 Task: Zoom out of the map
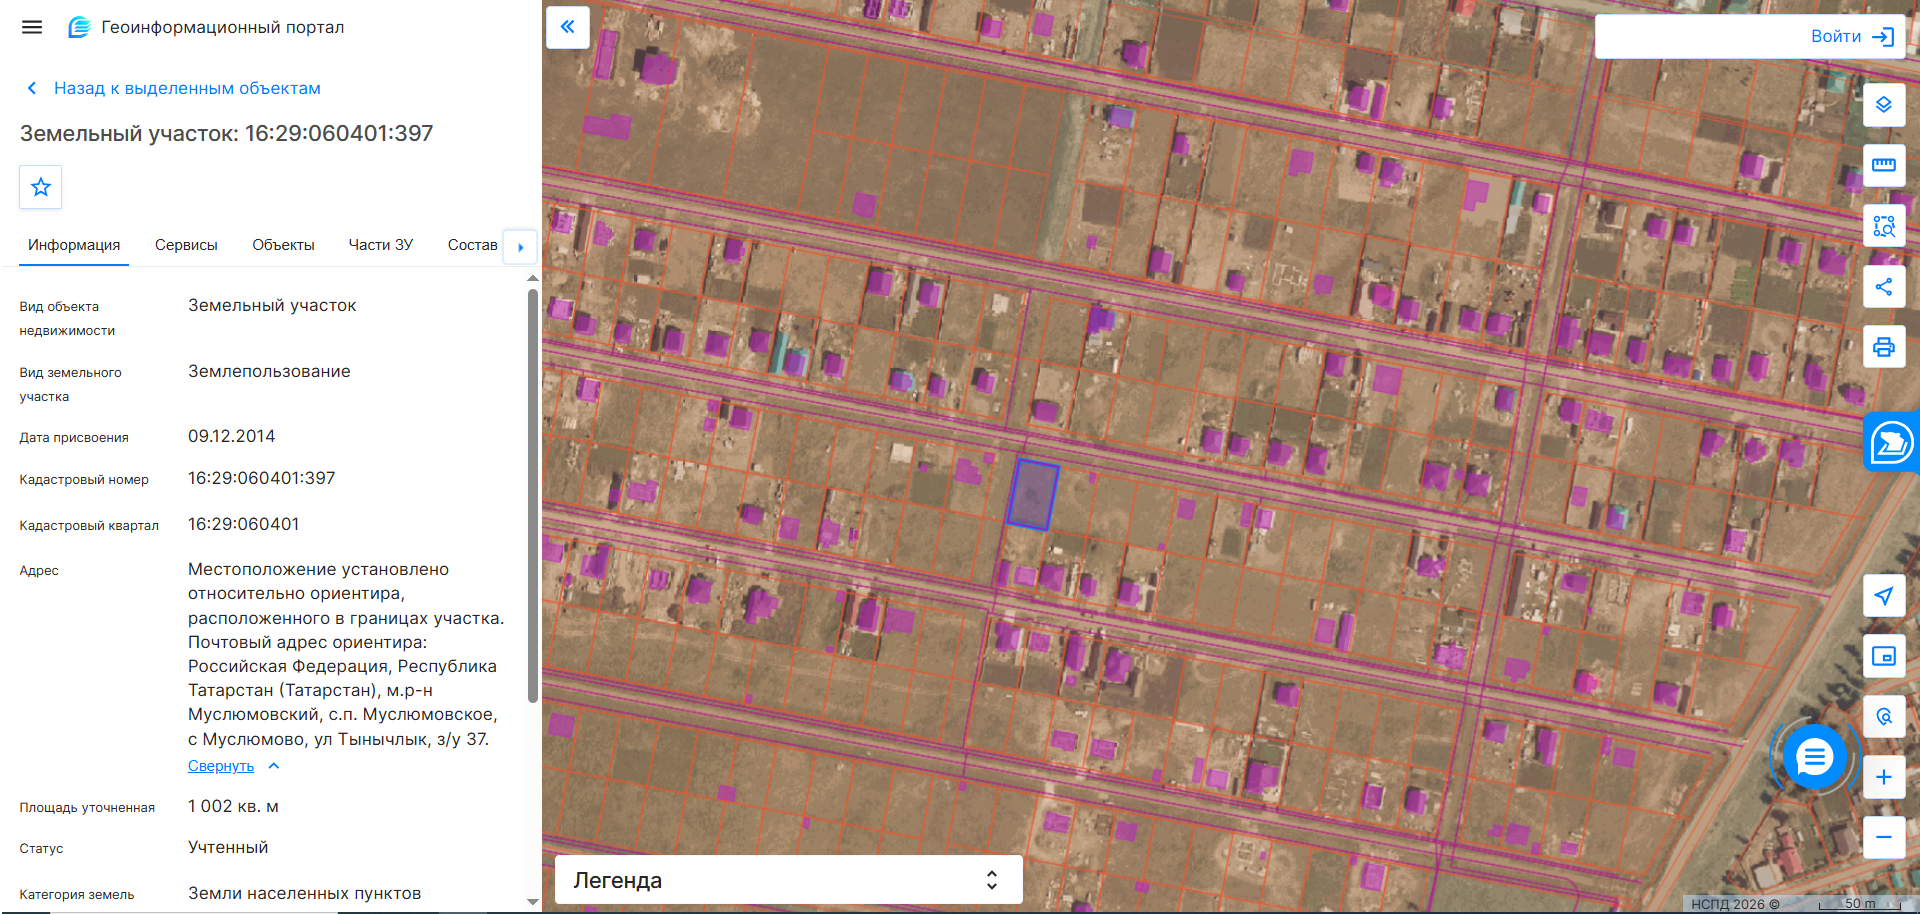point(1884,837)
